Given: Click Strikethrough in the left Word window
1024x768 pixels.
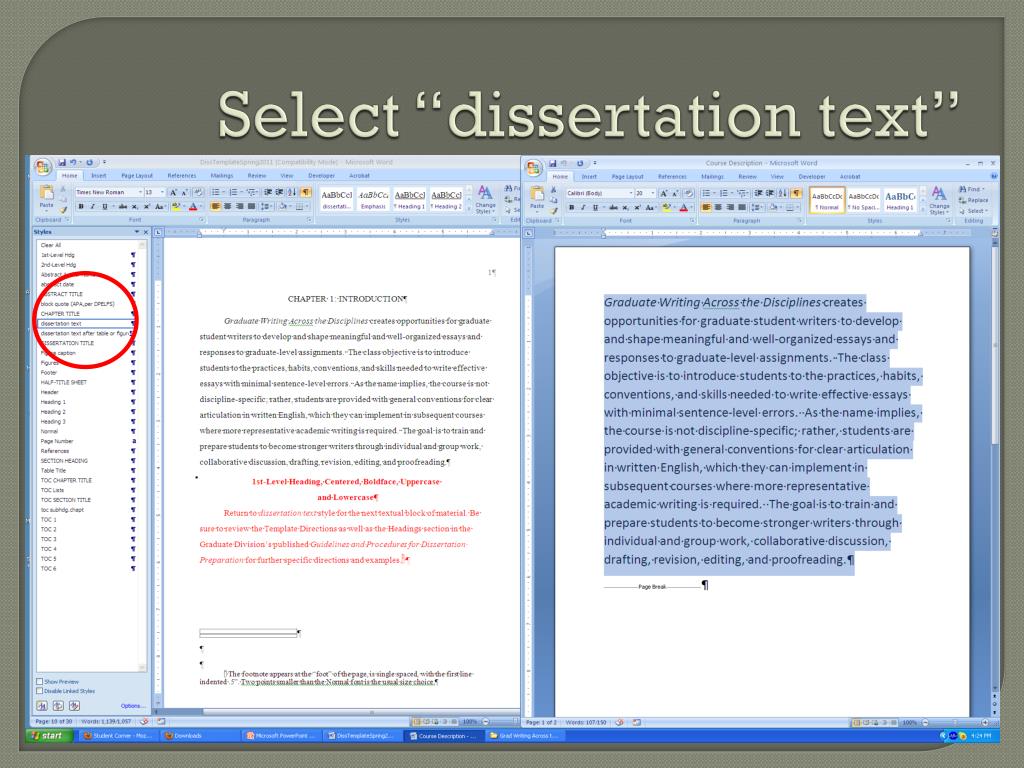Looking at the screenshot, I should click(122, 206).
